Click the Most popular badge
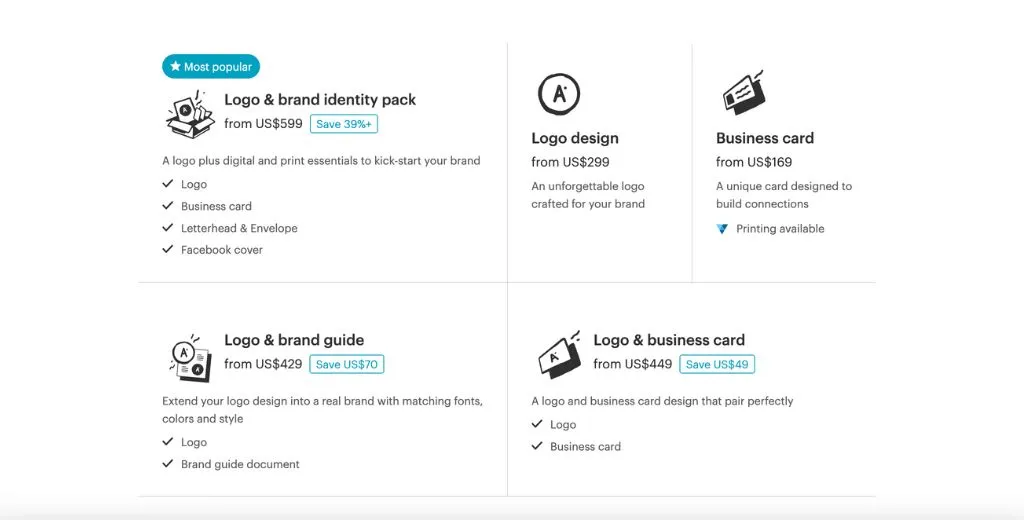 click(211, 67)
